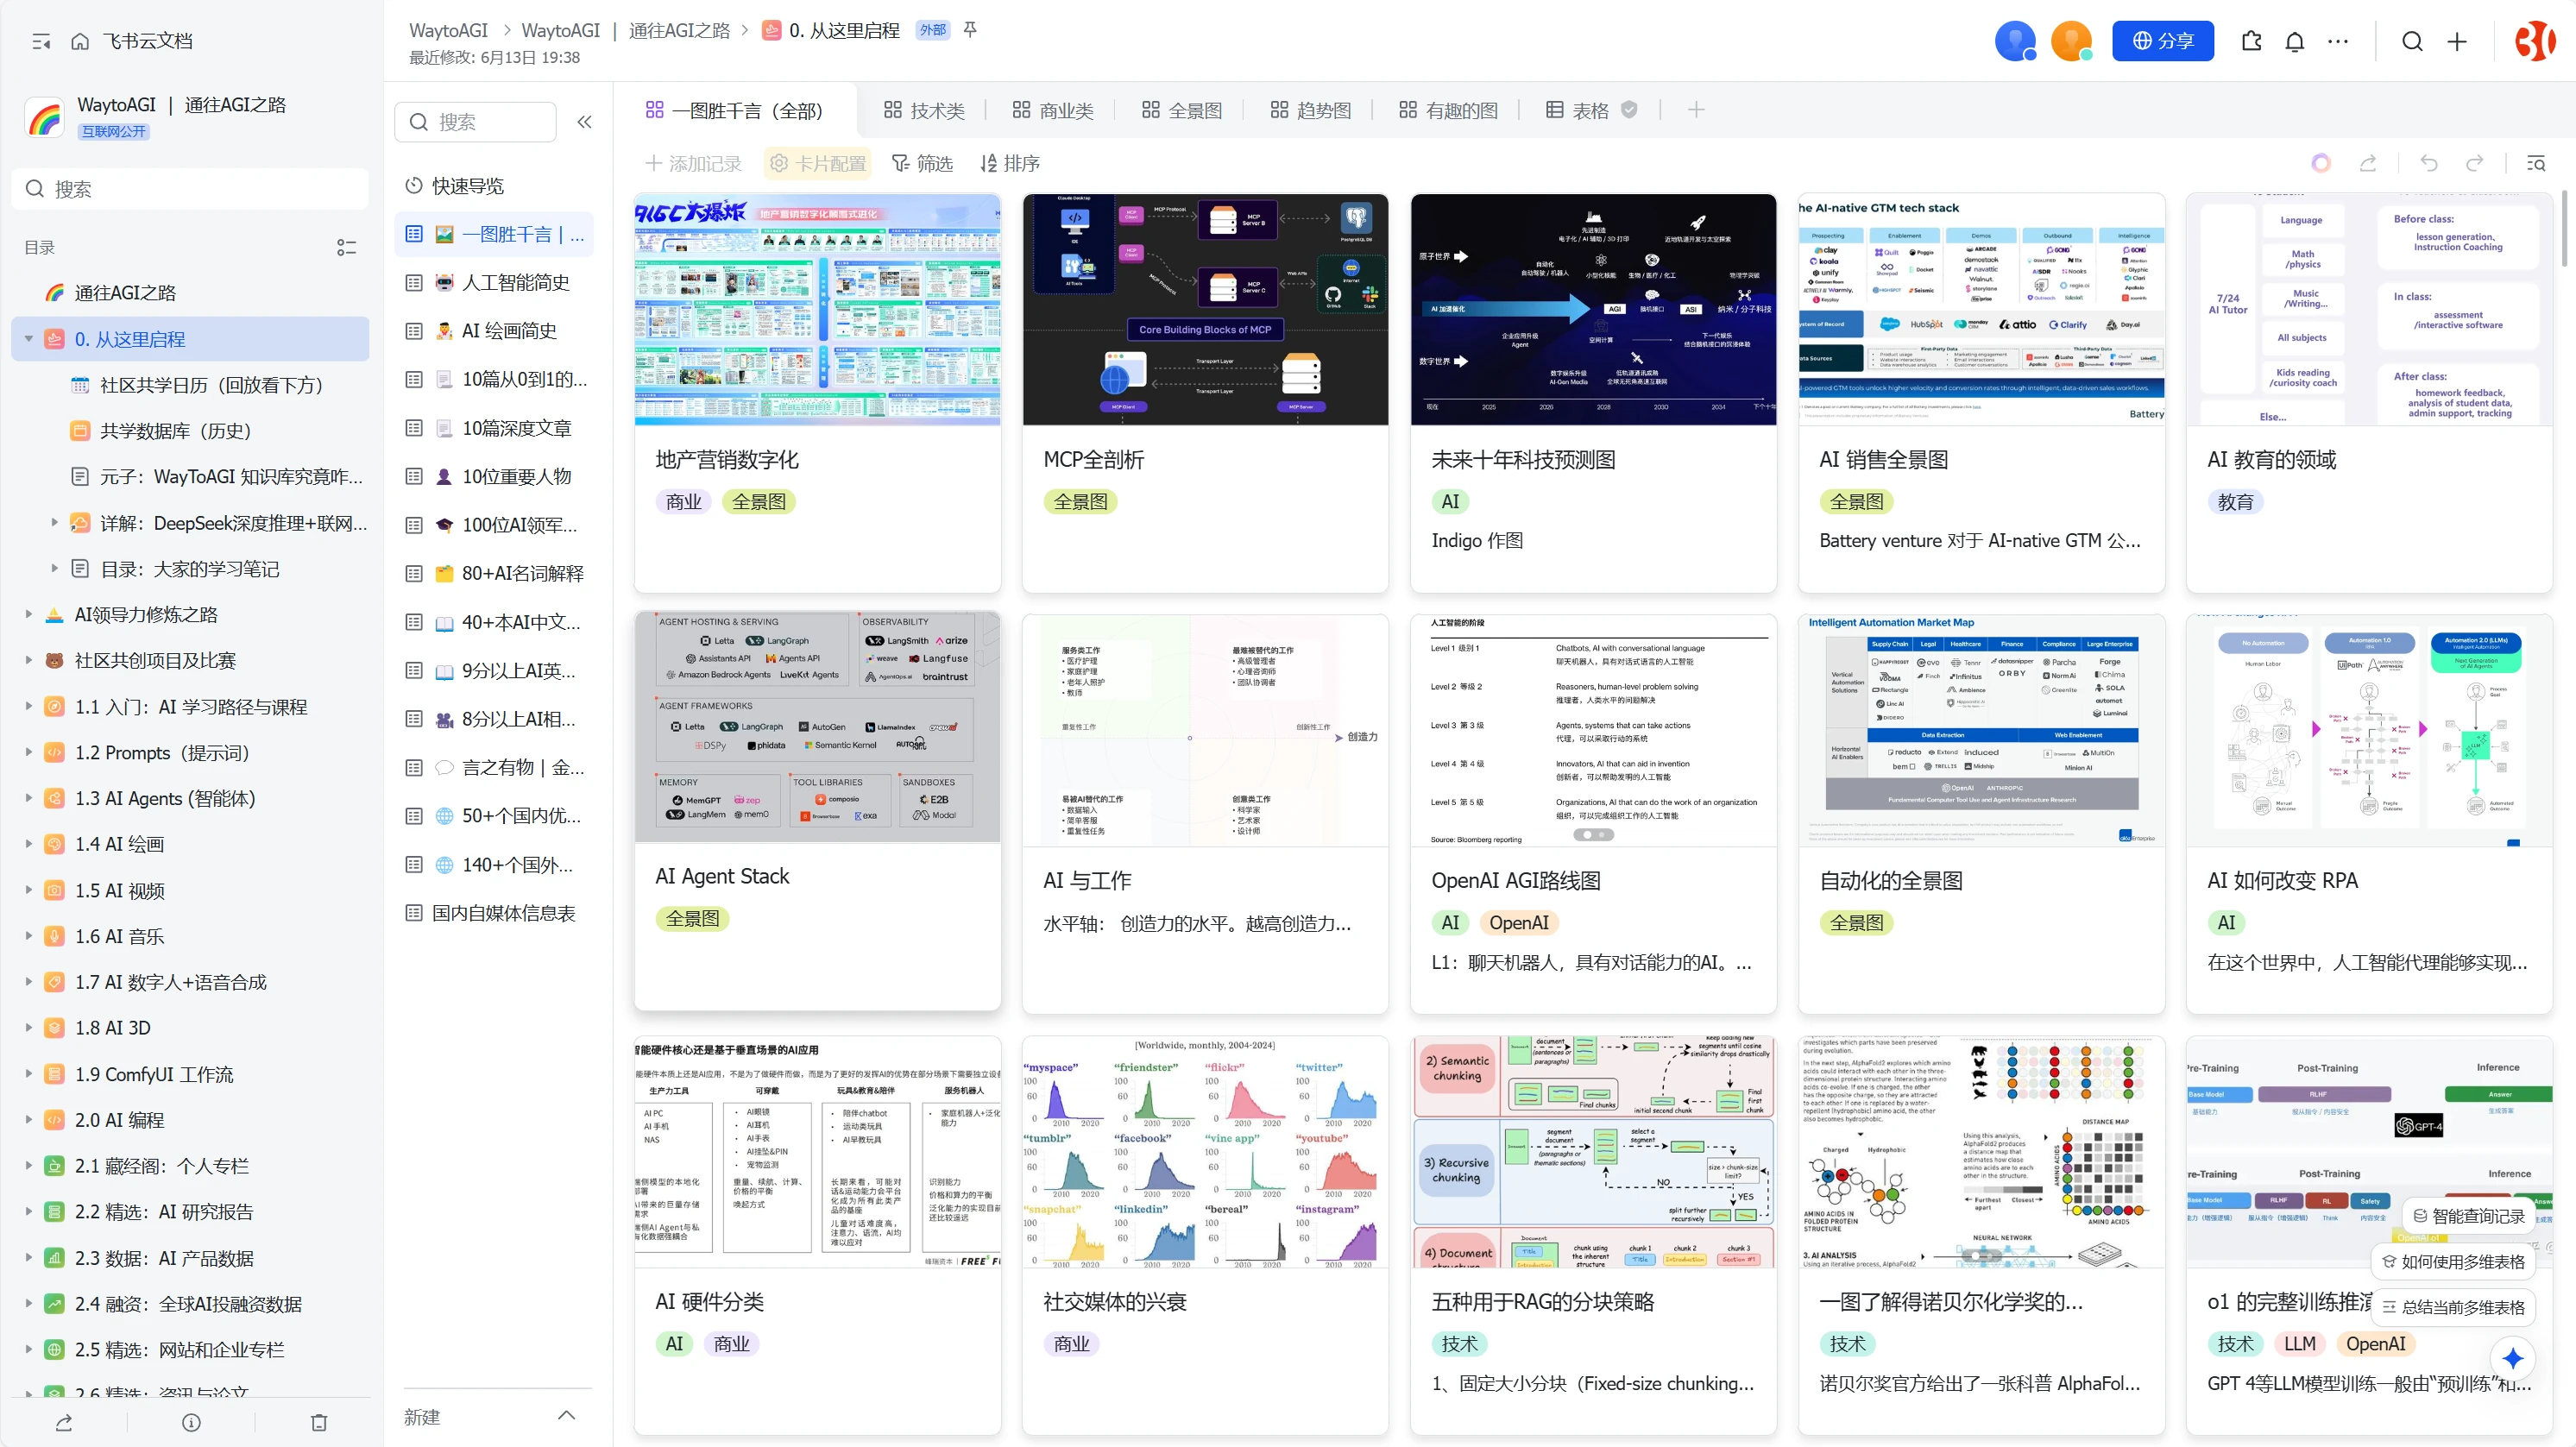The width and height of the screenshot is (2576, 1447).
Task: Switch to the 商业类 tab
Action: click(1053, 110)
